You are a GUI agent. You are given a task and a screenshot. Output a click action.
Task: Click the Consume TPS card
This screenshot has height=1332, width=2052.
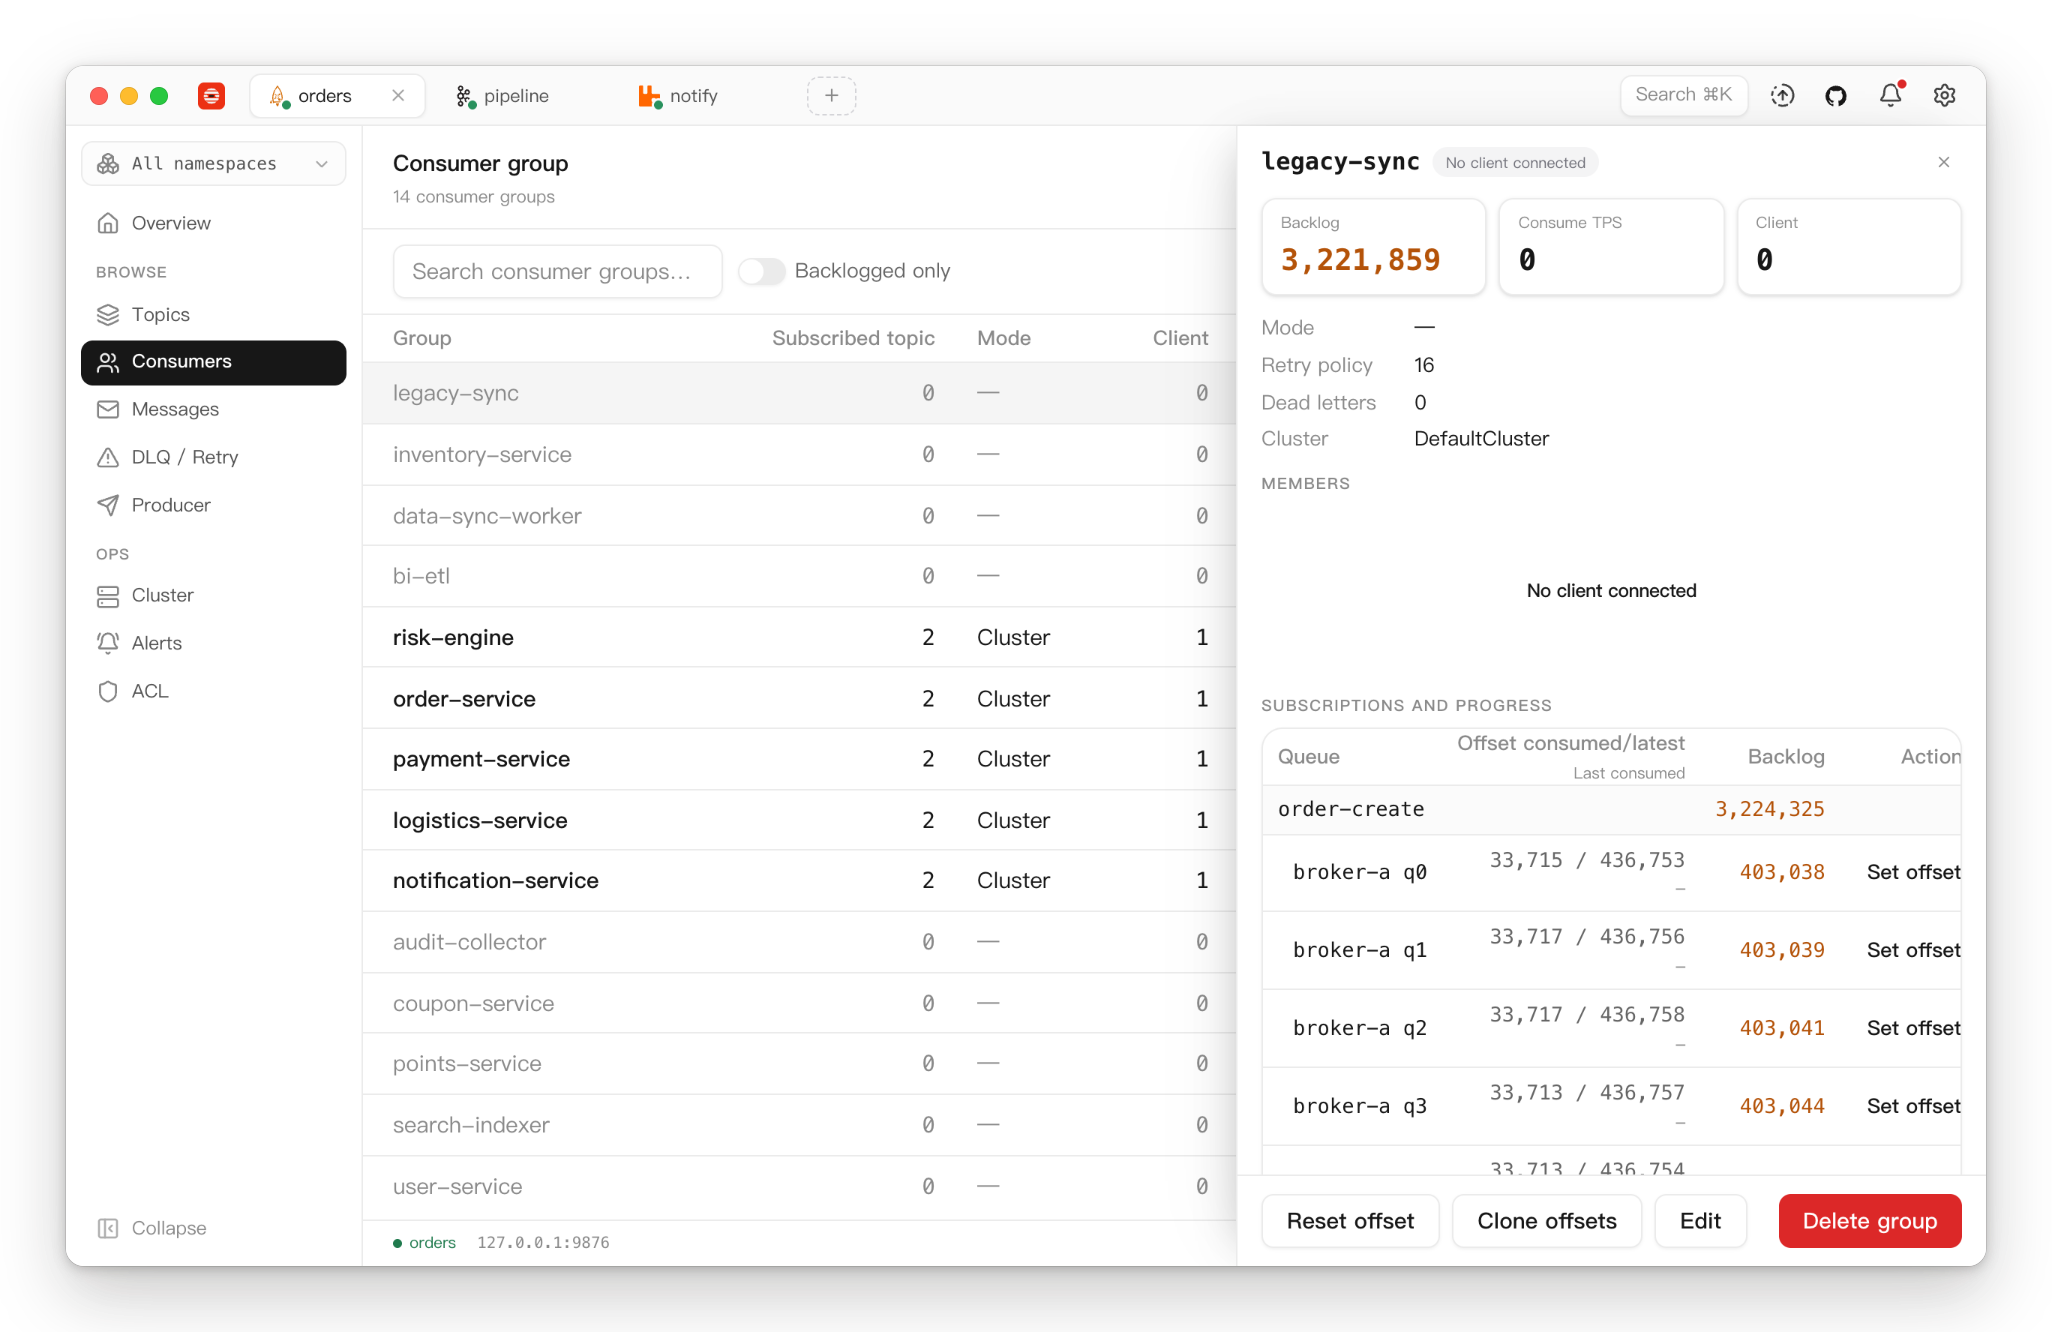click(1611, 247)
